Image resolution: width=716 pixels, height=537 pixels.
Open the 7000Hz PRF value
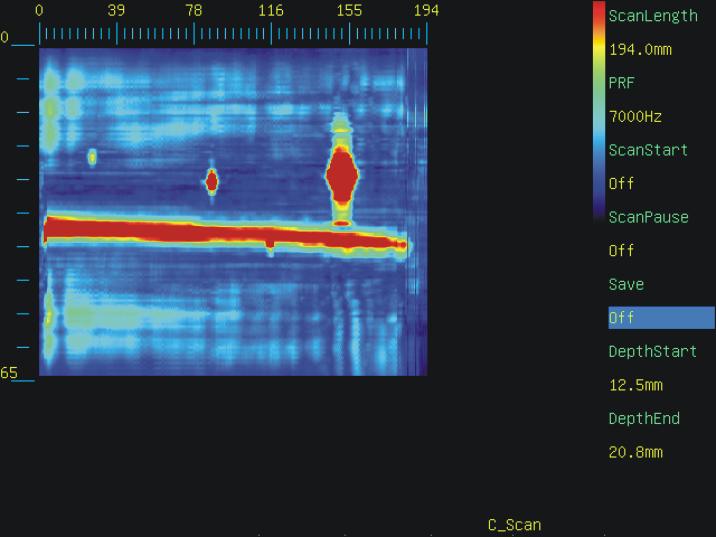point(635,117)
